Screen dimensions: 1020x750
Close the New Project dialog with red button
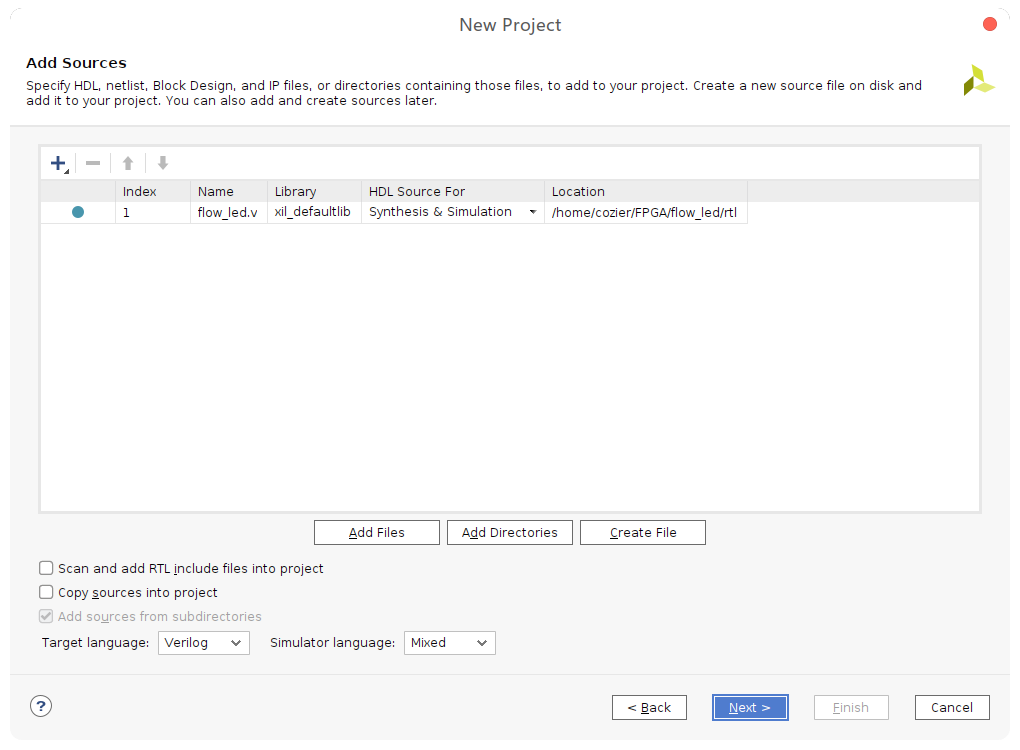point(990,24)
